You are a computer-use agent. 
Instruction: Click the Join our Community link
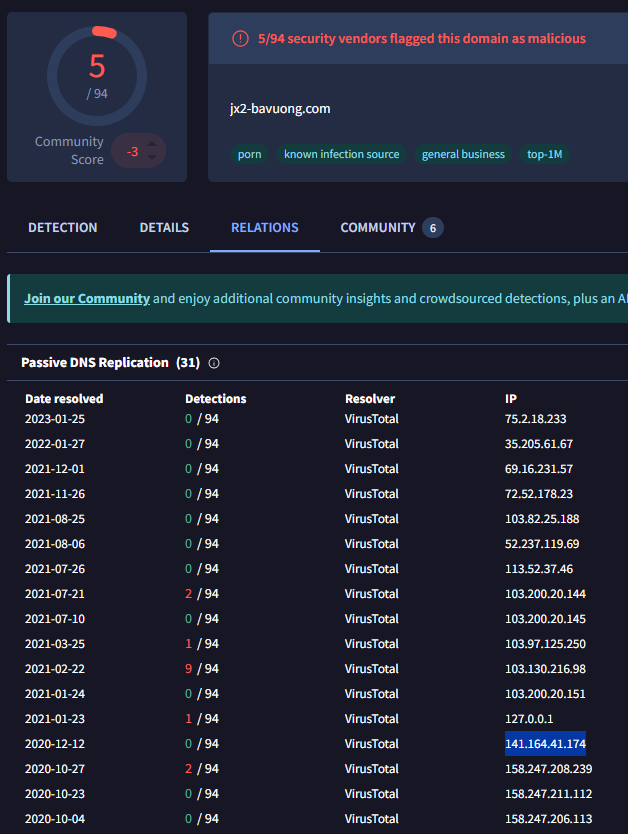[x=87, y=298]
